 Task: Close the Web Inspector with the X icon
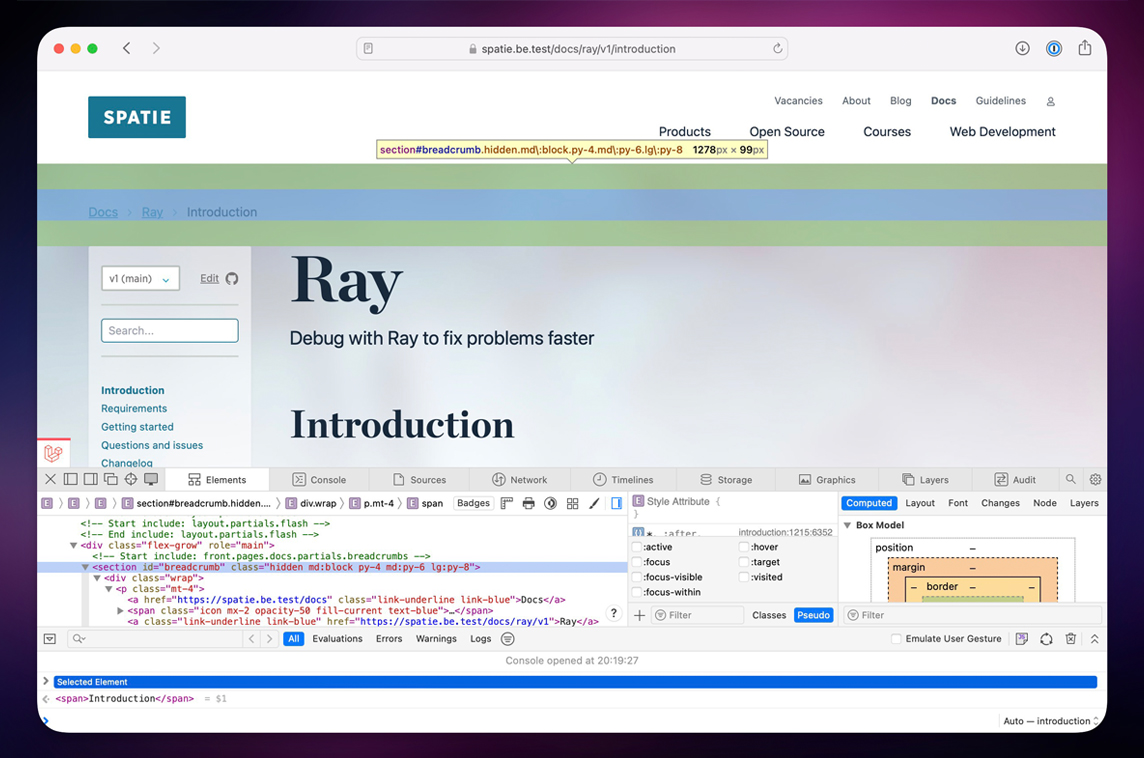click(x=50, y=479)
